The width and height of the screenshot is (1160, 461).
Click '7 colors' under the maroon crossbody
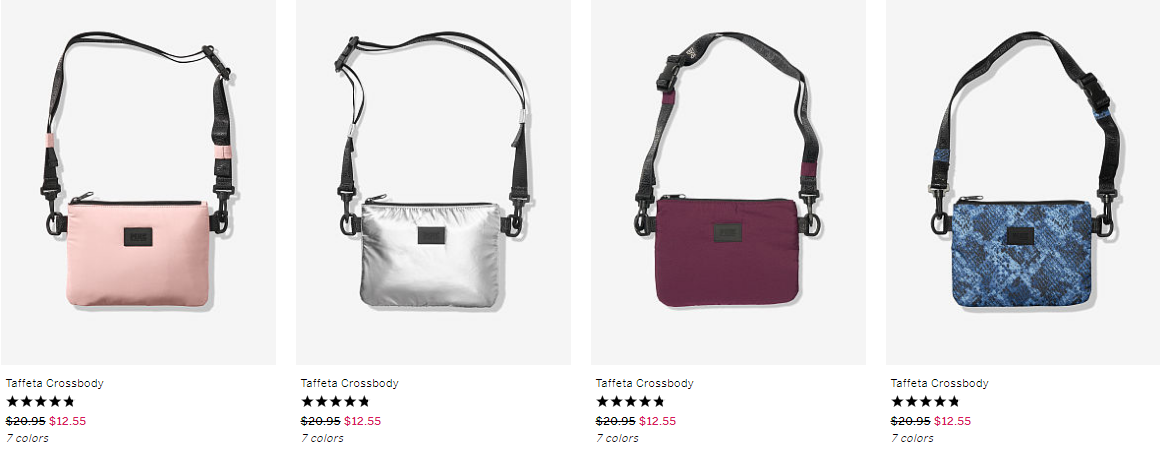click(x=617, y=438)
